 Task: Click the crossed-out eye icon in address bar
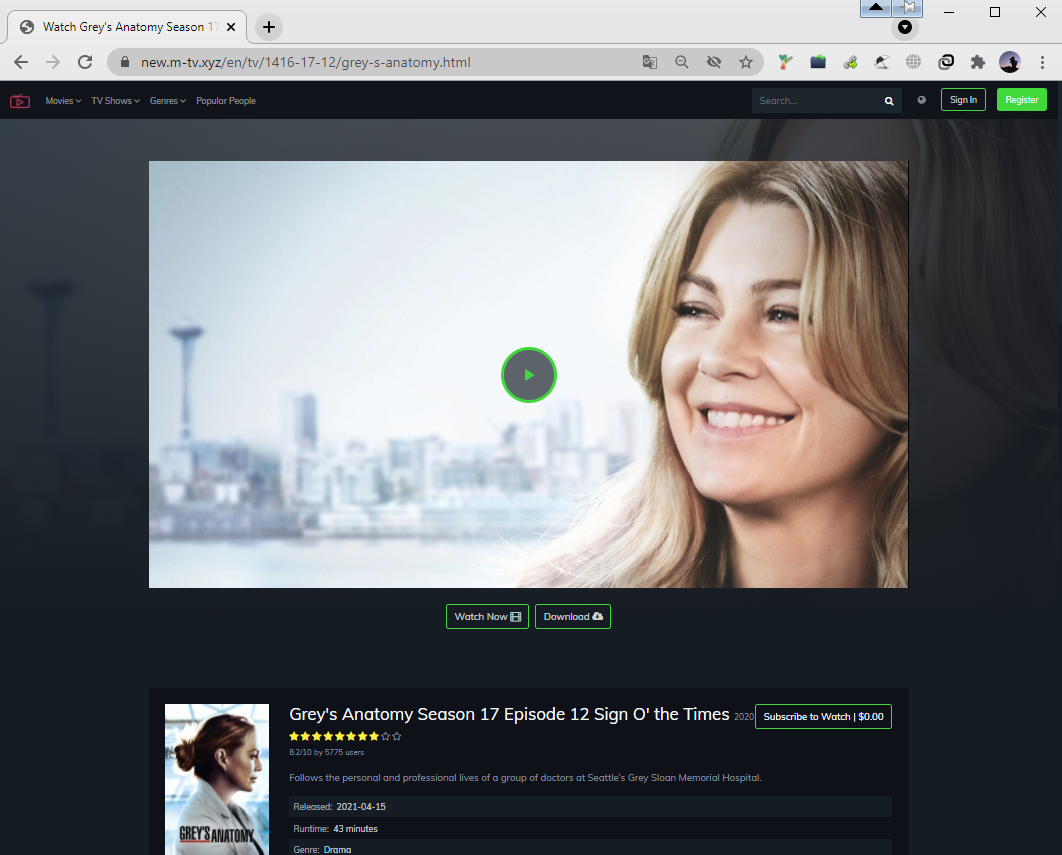pos(714,62)
